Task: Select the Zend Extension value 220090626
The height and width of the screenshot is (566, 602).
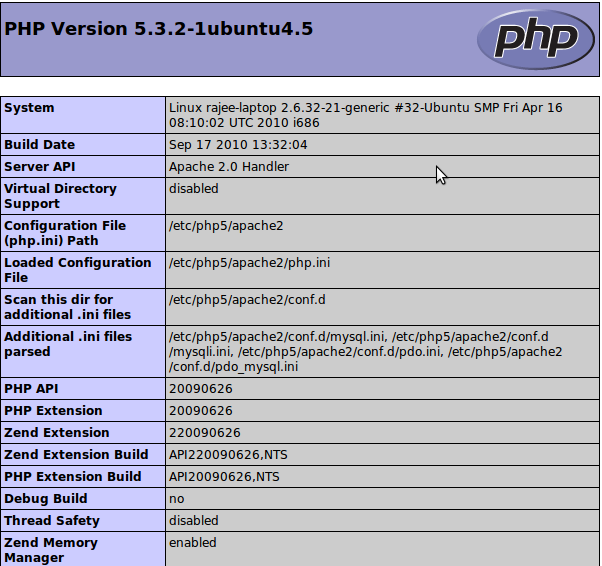Action: coord(205,433)
